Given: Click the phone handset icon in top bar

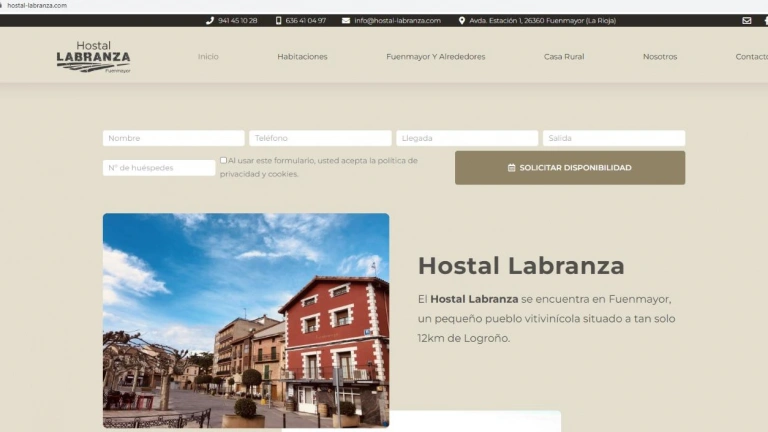Looking at the screenshot, I should 210,20.
